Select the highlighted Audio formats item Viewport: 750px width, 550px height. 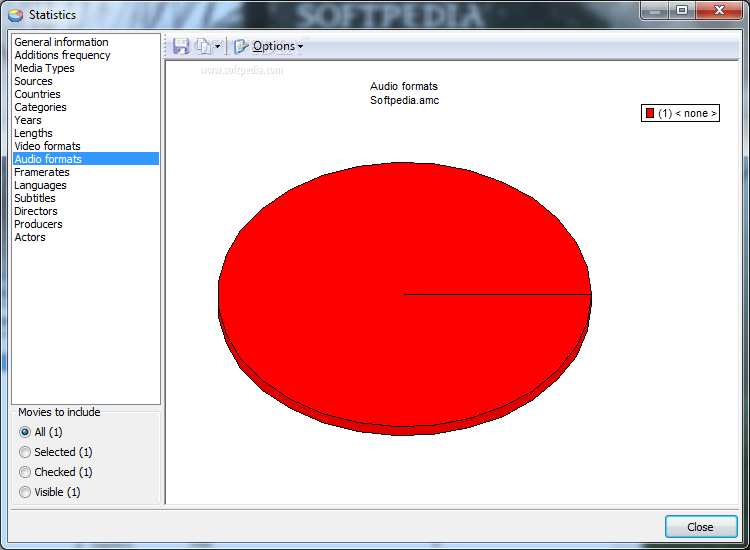click(86, 159)
